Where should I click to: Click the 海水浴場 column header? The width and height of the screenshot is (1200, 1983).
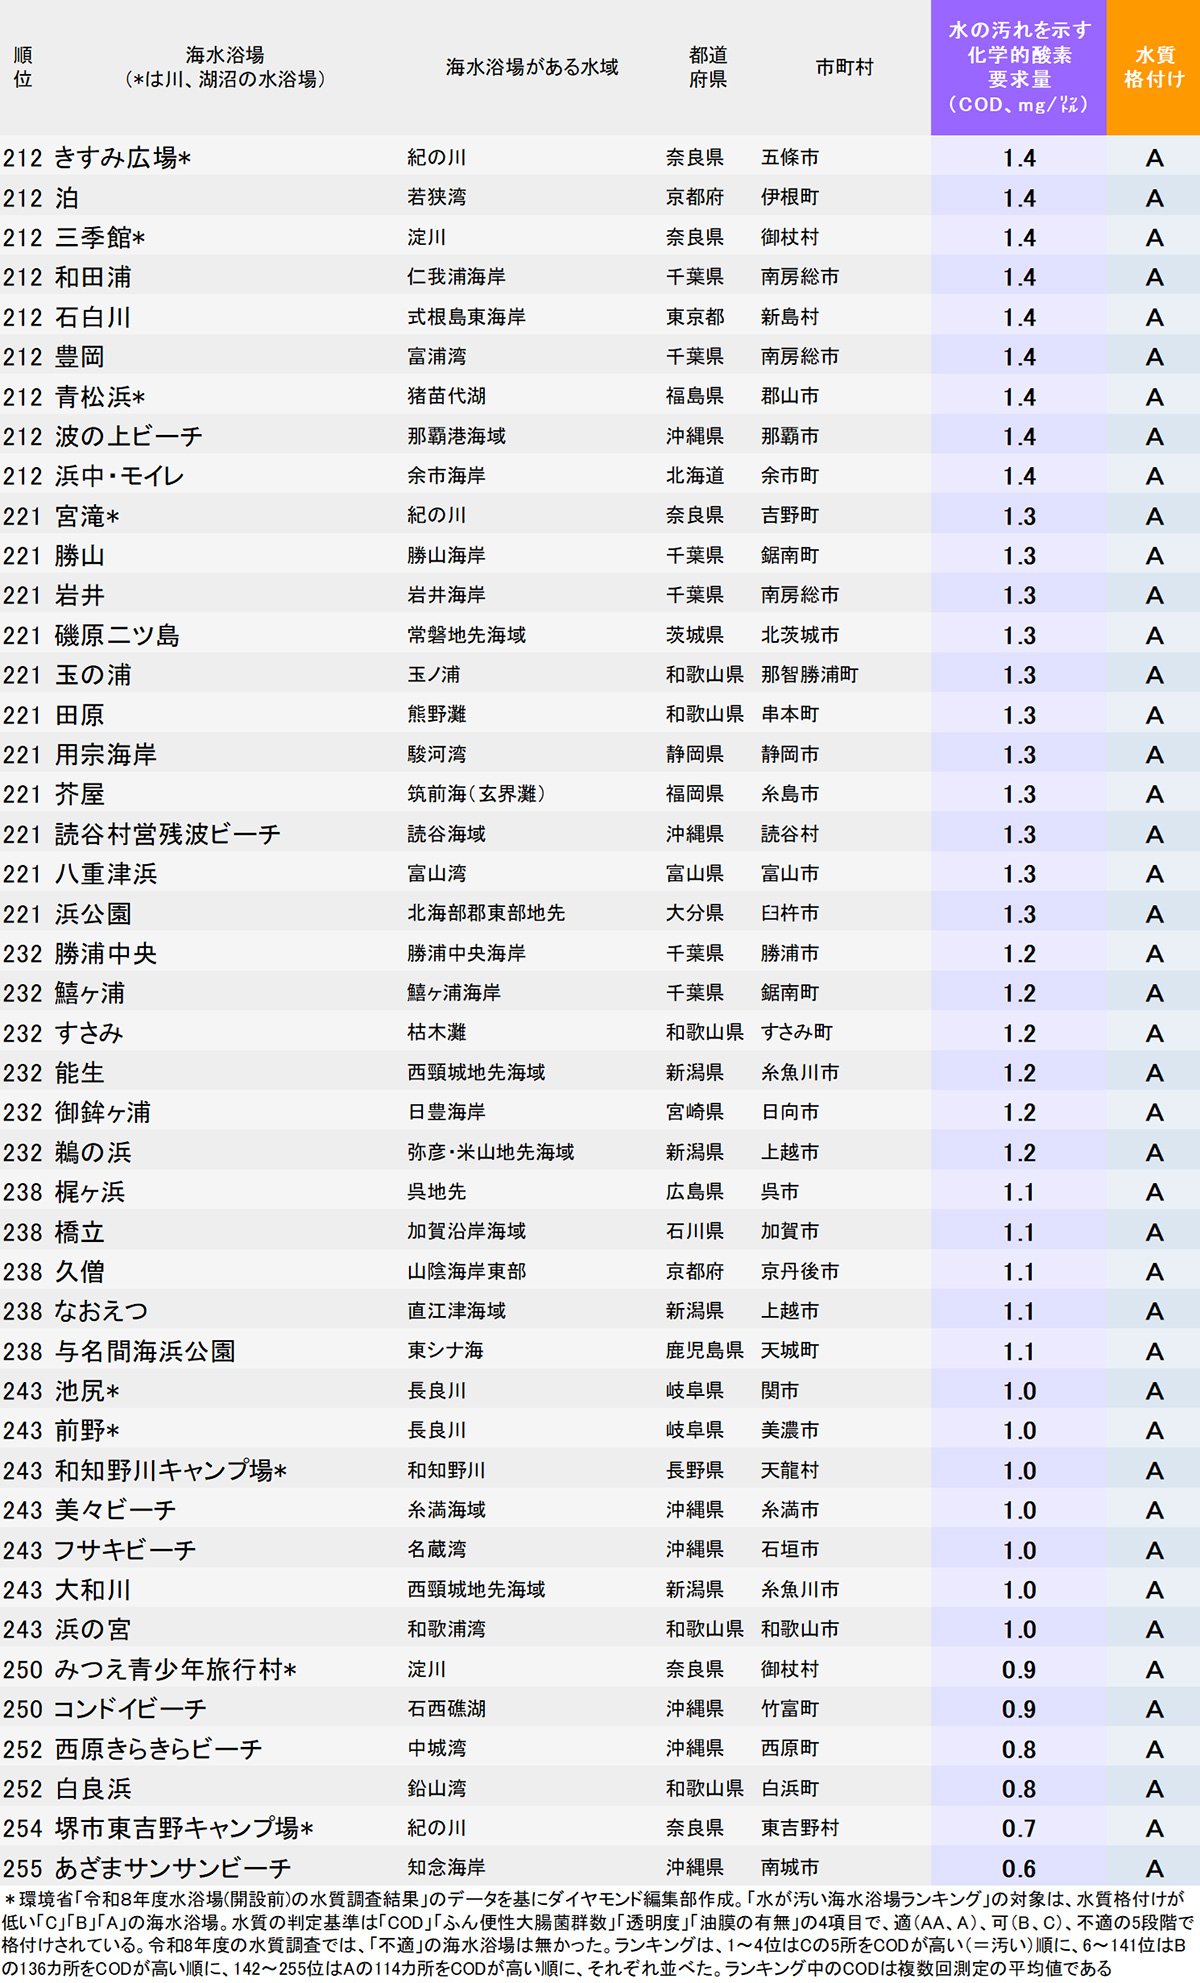(225, 67)
